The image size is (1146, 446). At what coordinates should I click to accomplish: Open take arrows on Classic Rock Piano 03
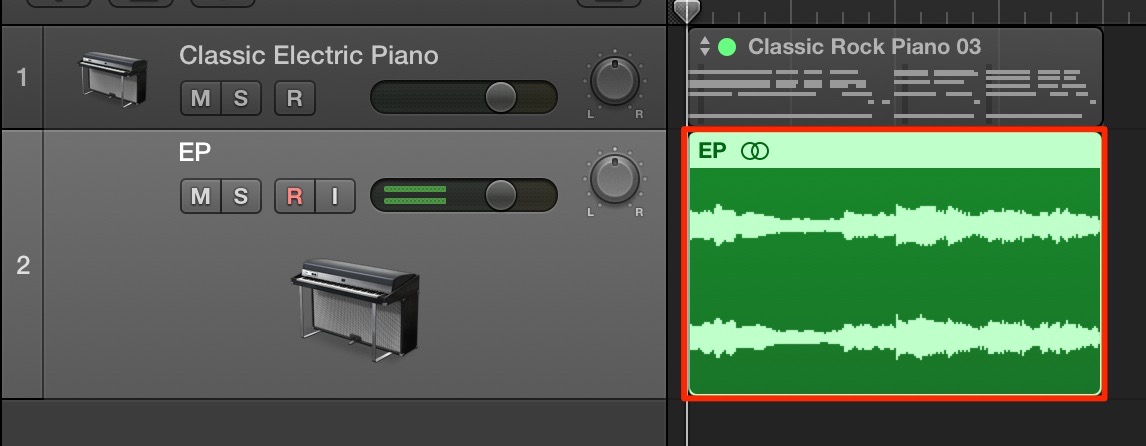(x=705, y=47)
